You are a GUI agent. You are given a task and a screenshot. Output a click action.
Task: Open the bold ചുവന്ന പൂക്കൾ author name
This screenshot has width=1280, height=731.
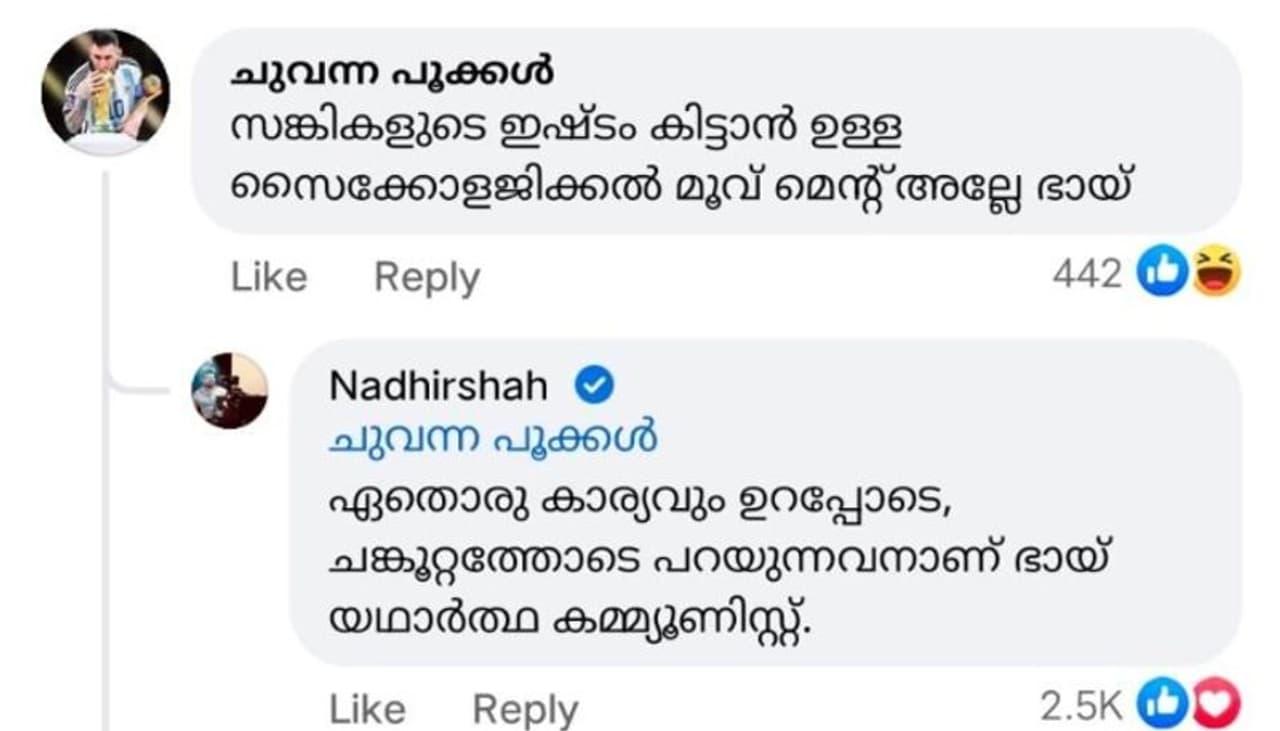[393, 73]
